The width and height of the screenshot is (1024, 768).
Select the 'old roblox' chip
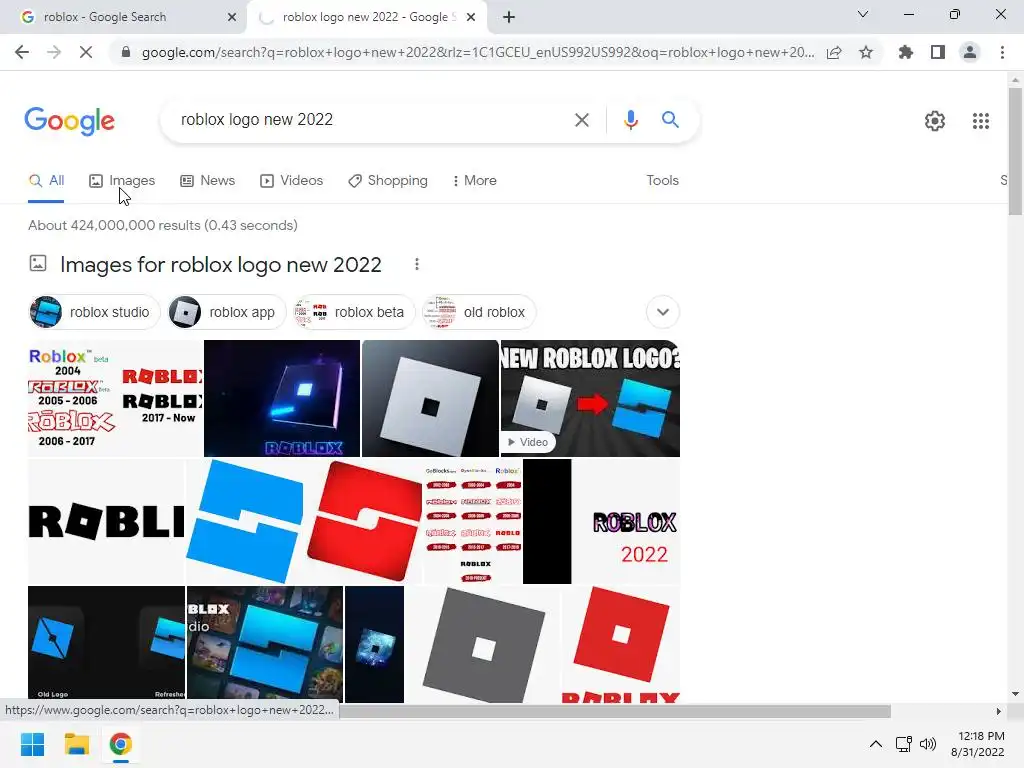click(x=479, y=312)
